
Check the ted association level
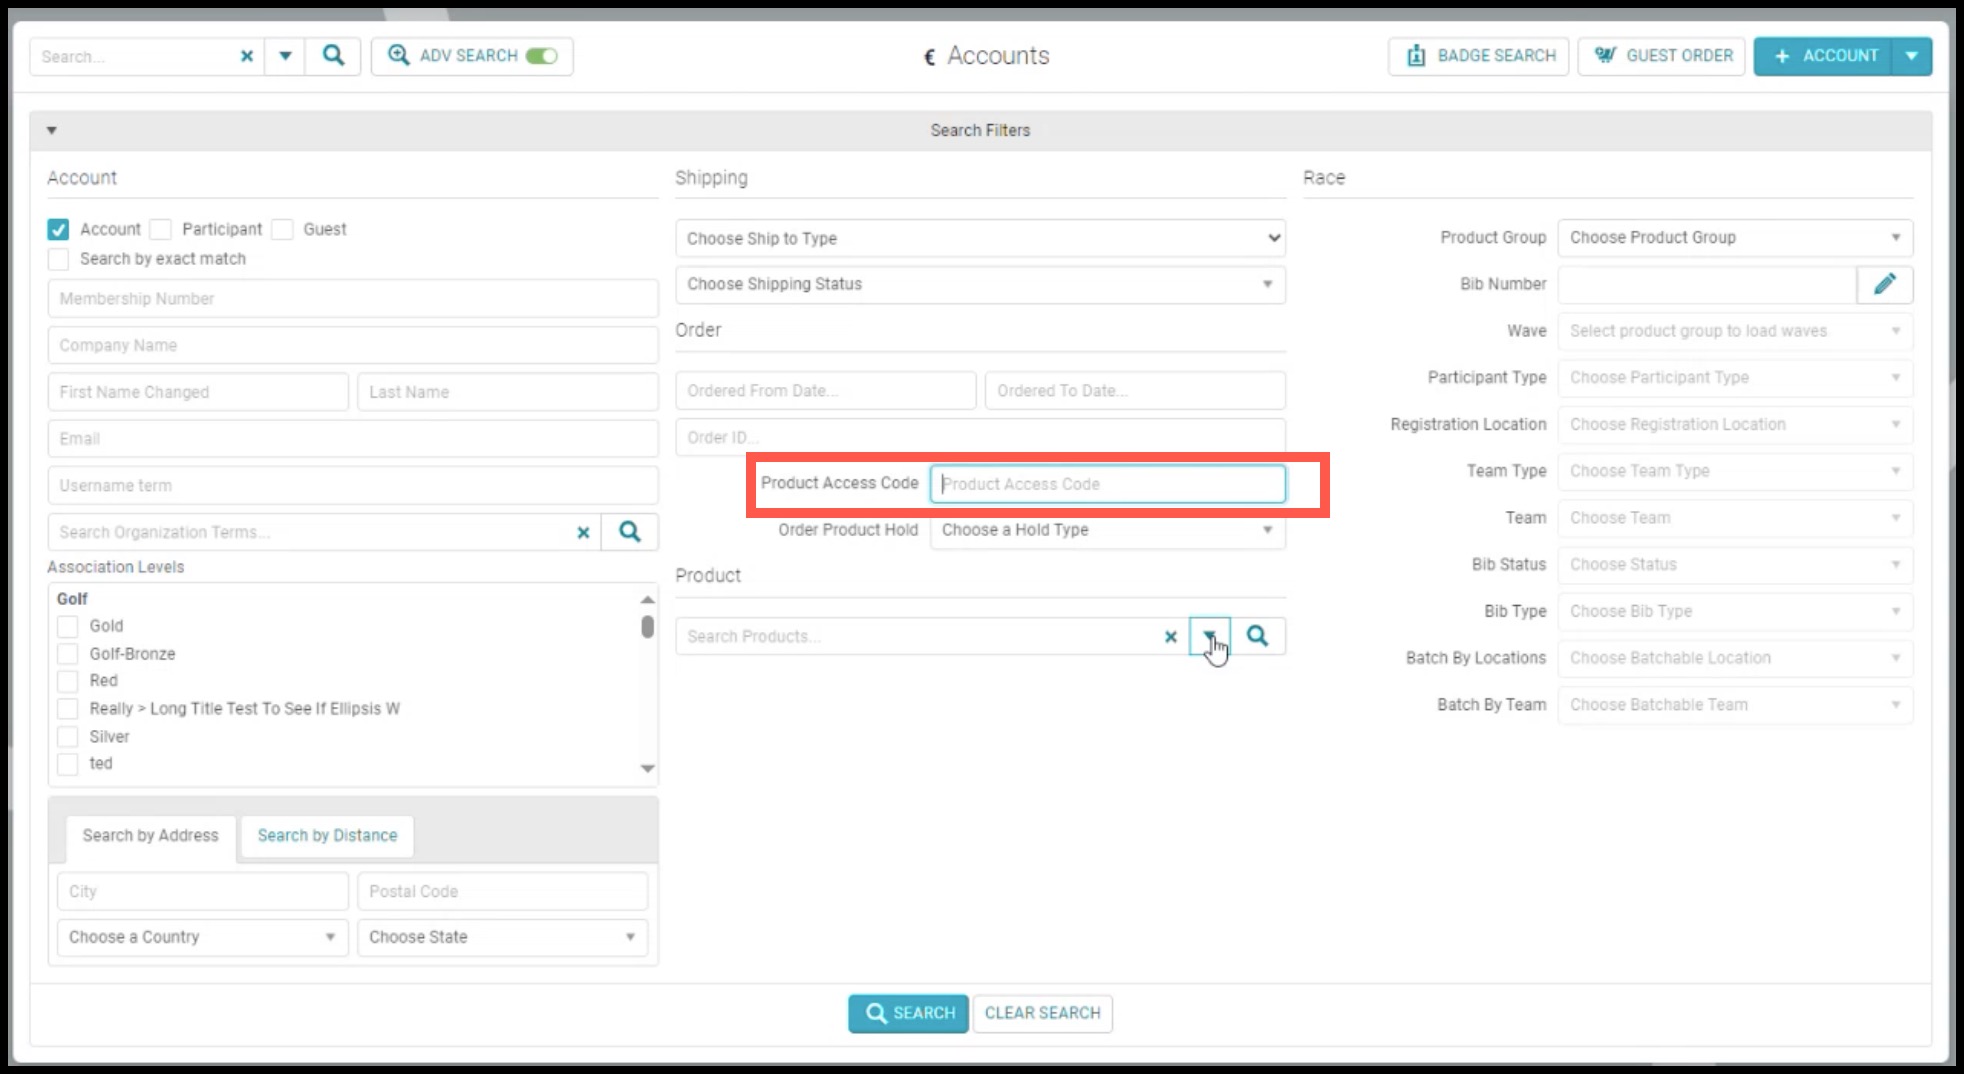click(x=67, y=764)
